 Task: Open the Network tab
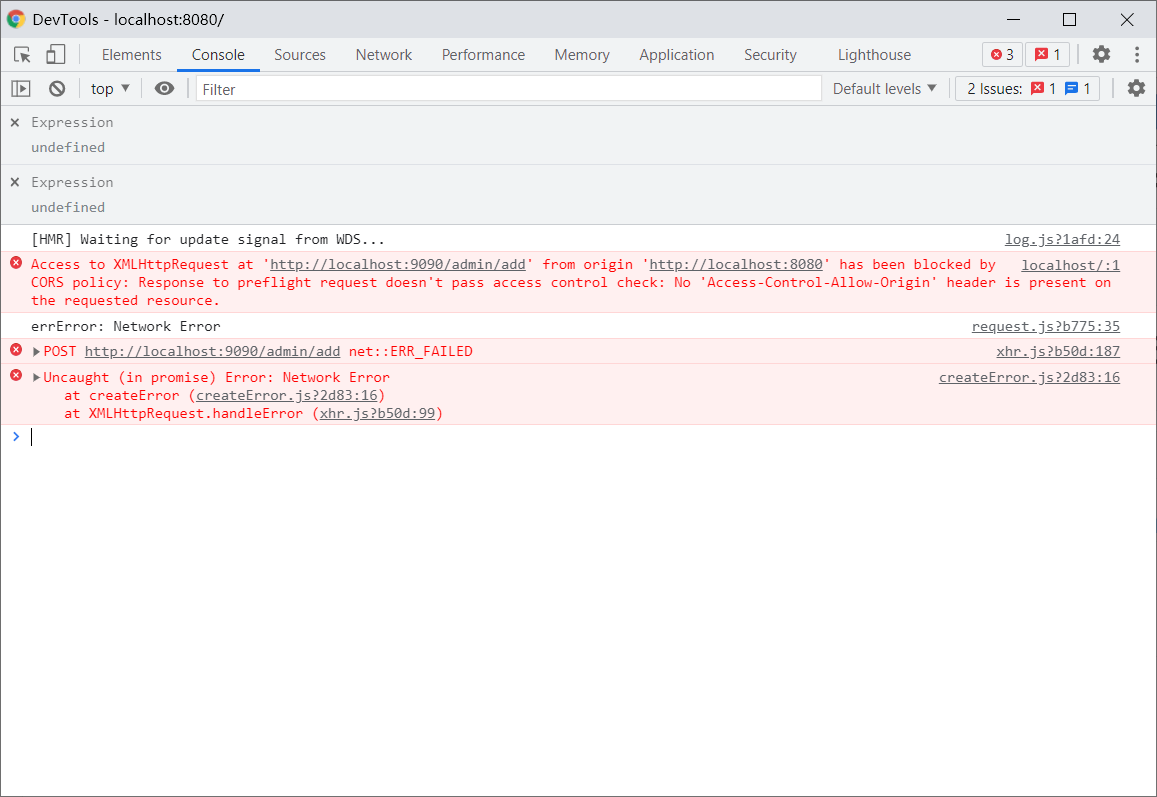[x=384, y=55]
